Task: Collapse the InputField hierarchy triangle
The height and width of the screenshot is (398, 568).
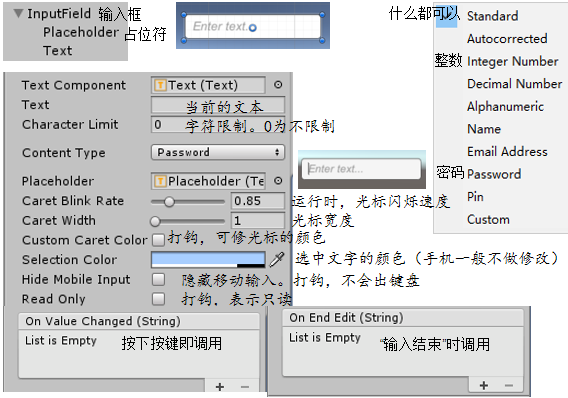Action: (x=18, y=13)
